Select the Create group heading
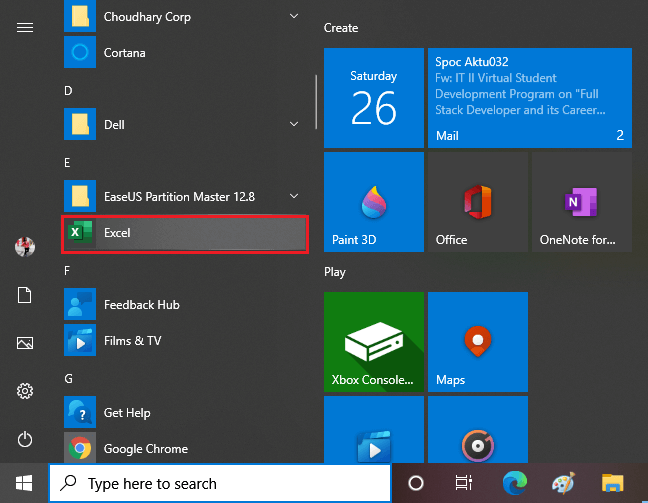This screenshot has width=648, height=503. coord(341,28)
